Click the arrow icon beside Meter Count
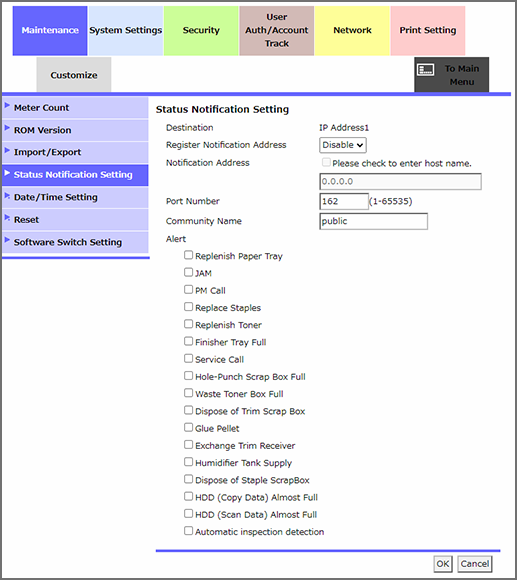Screen dimensions: 517x580 [7, 106]
